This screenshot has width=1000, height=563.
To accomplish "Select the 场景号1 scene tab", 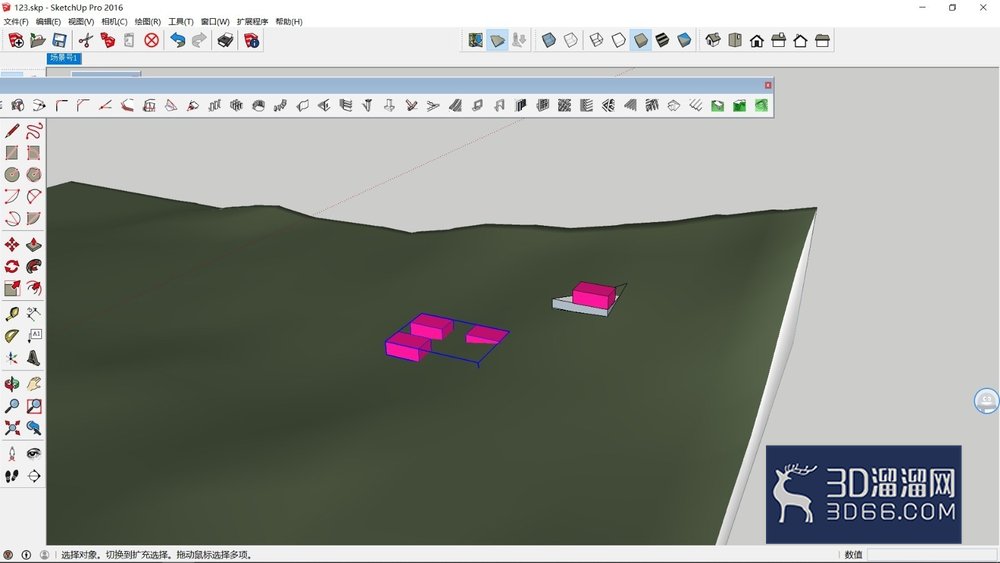I will [64, 58].
